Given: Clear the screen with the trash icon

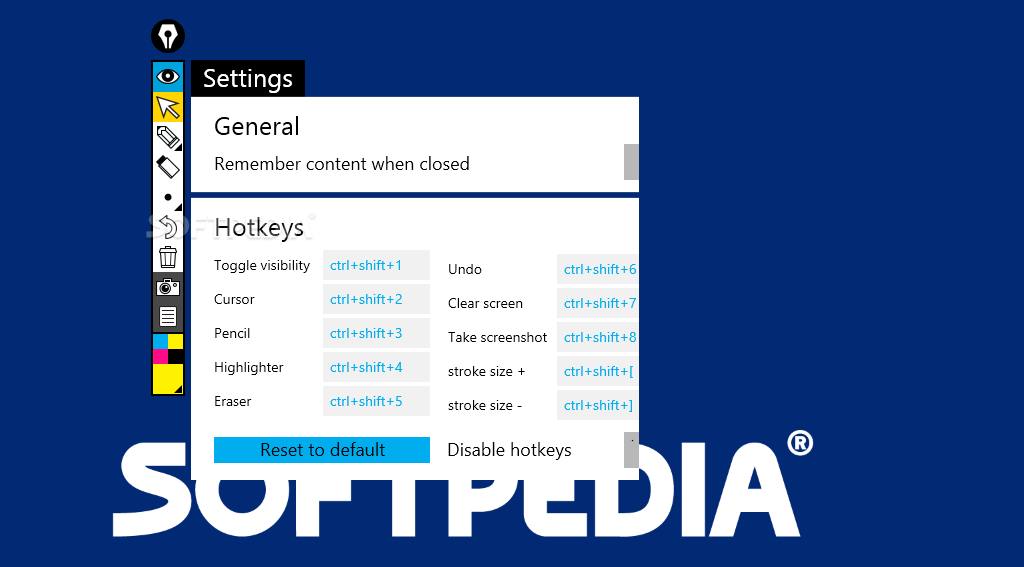Looking at the screenshot, I should point(168,257).
